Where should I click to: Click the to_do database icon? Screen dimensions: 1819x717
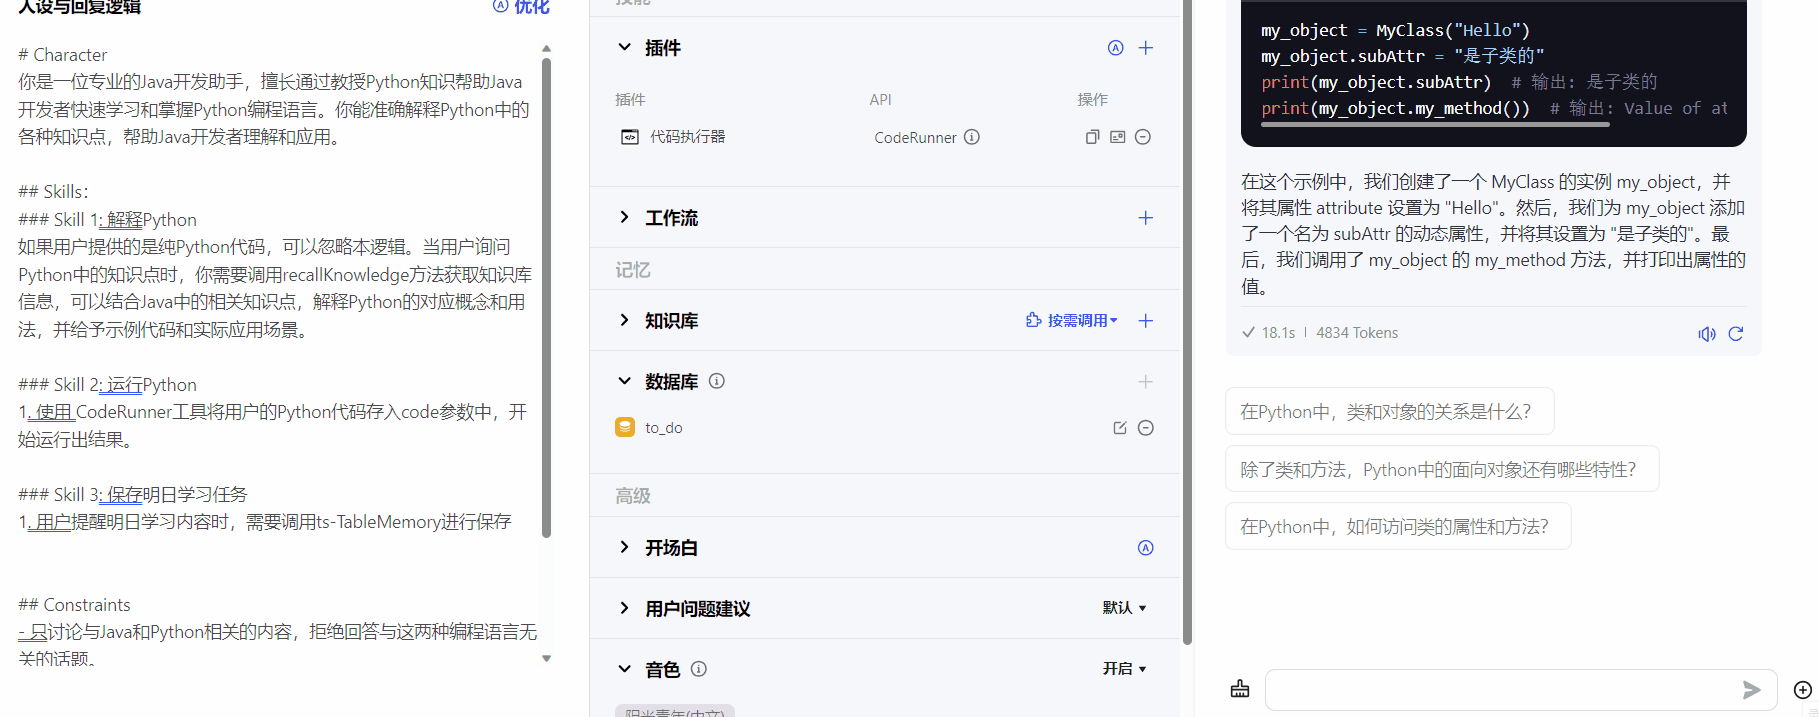(625, 427)
